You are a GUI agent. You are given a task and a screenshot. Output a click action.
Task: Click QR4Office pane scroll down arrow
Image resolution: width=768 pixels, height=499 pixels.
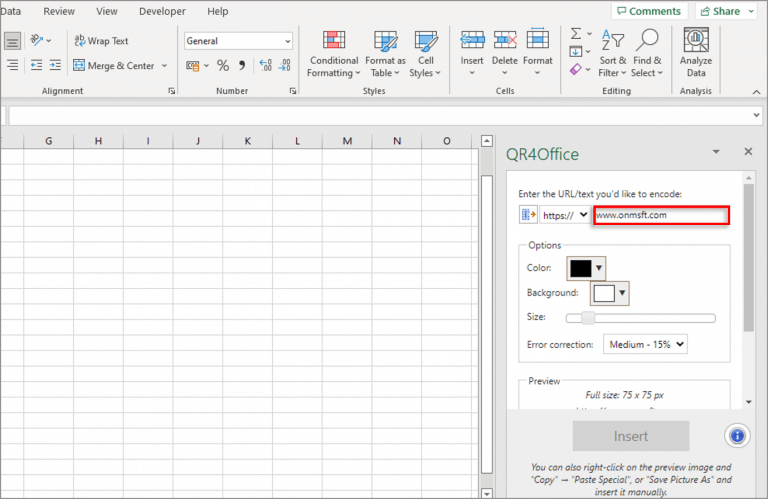coord(748,402)
